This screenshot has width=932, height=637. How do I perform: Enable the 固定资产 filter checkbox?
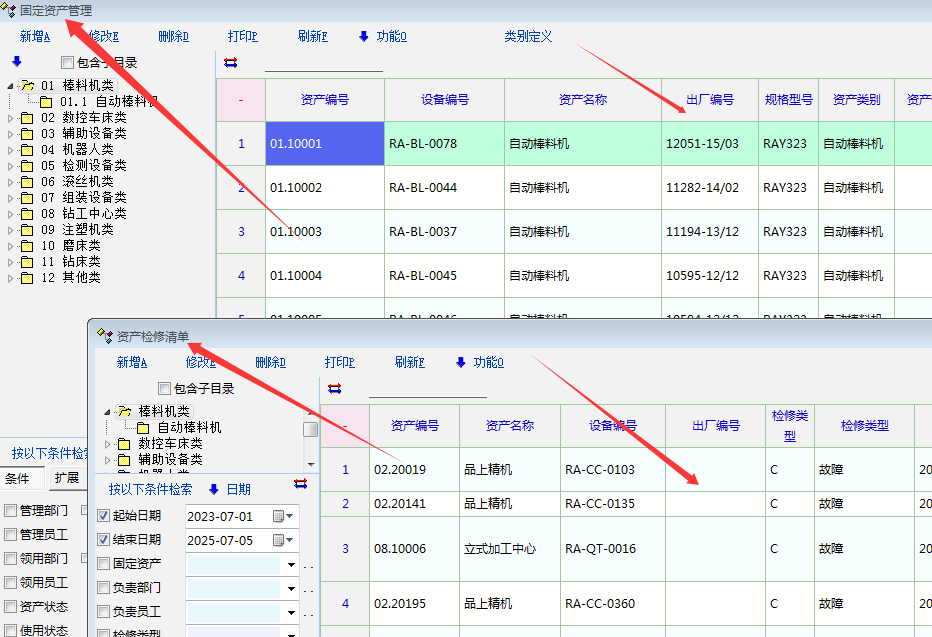pos(104,564)
